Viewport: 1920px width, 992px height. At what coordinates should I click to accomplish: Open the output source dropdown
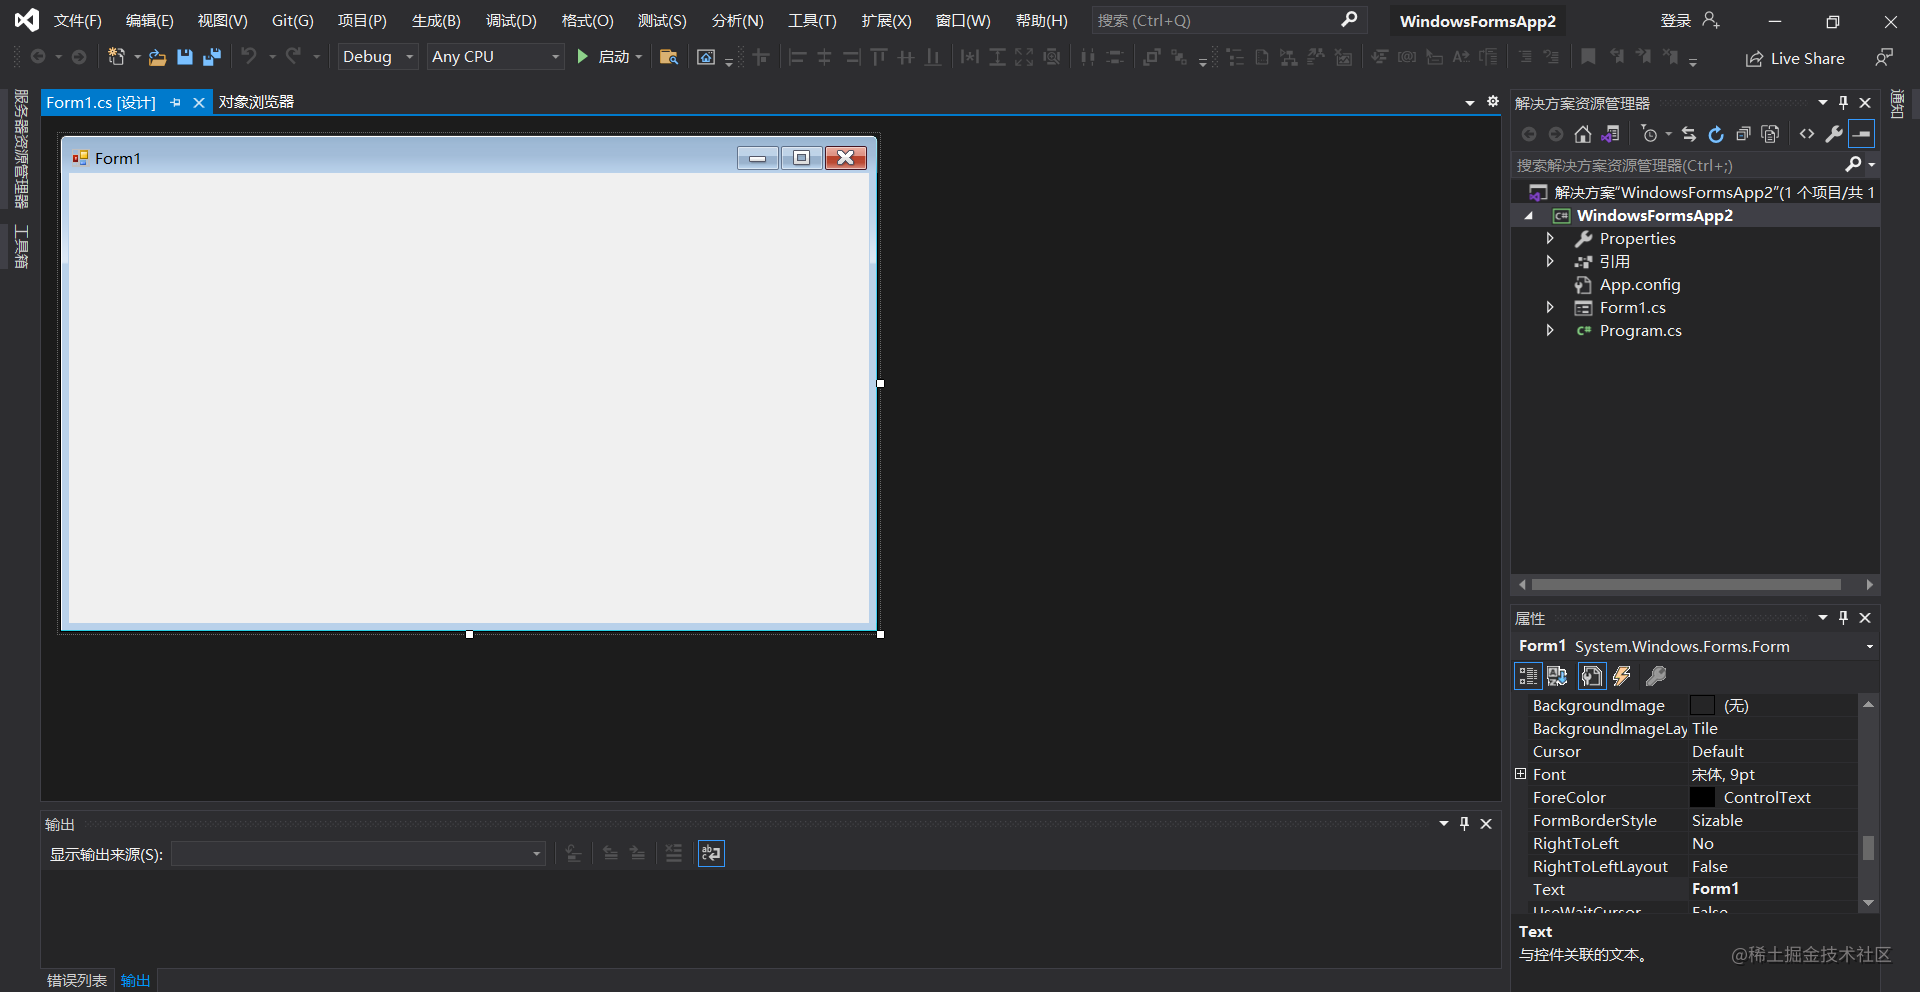[358, 854]
